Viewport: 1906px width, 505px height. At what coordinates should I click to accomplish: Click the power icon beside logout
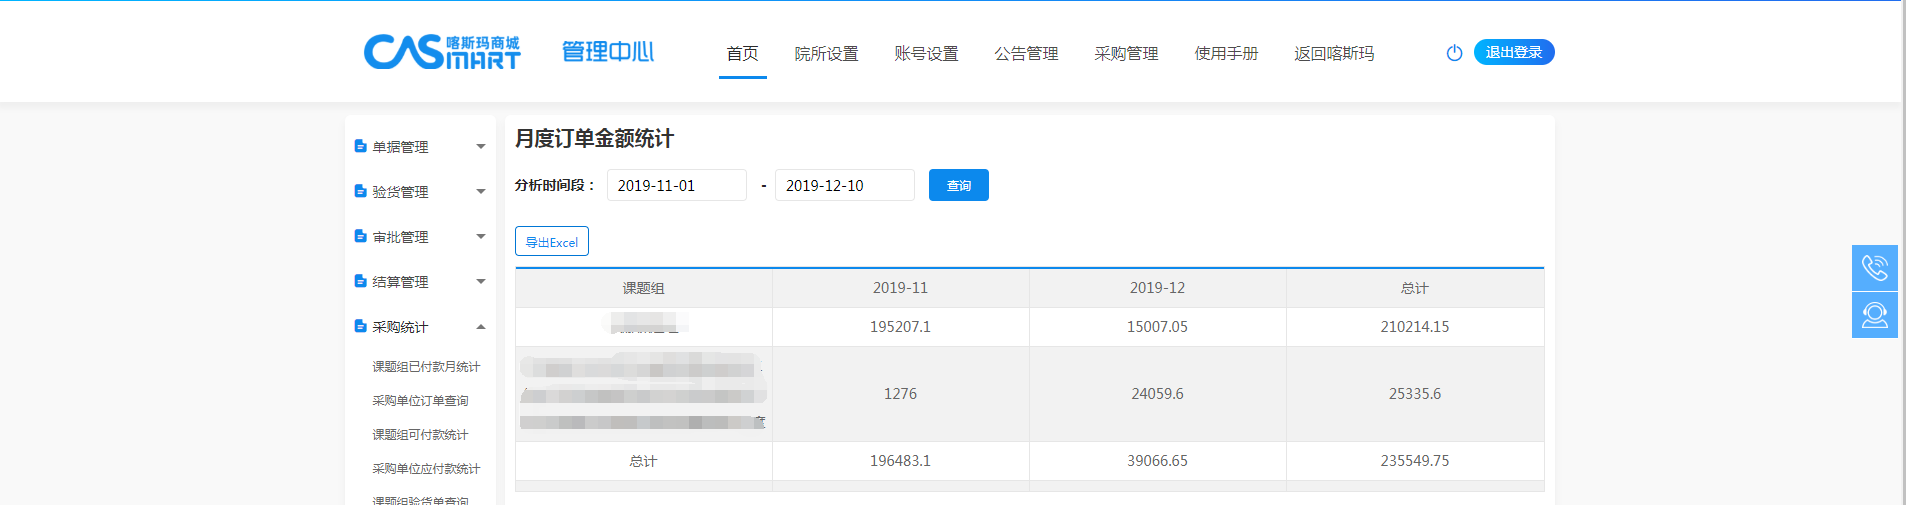point(1454,53)
